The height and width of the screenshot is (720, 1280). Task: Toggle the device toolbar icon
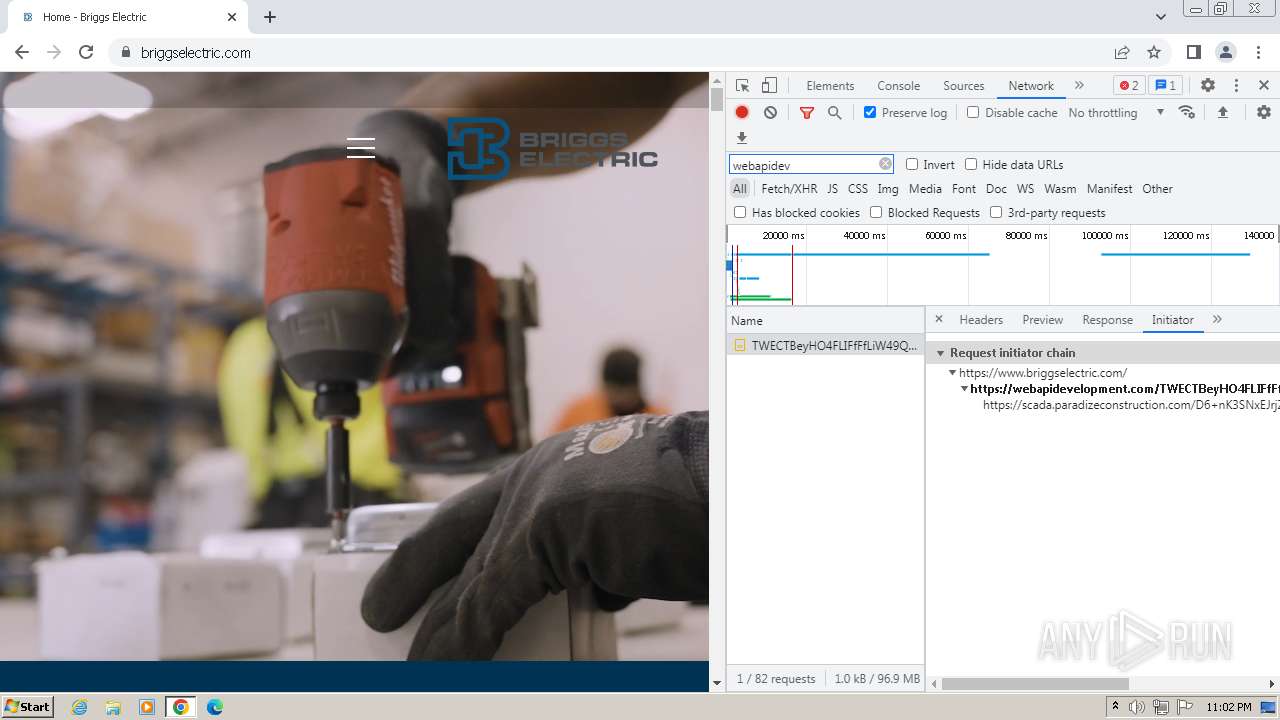coord(769,86)
